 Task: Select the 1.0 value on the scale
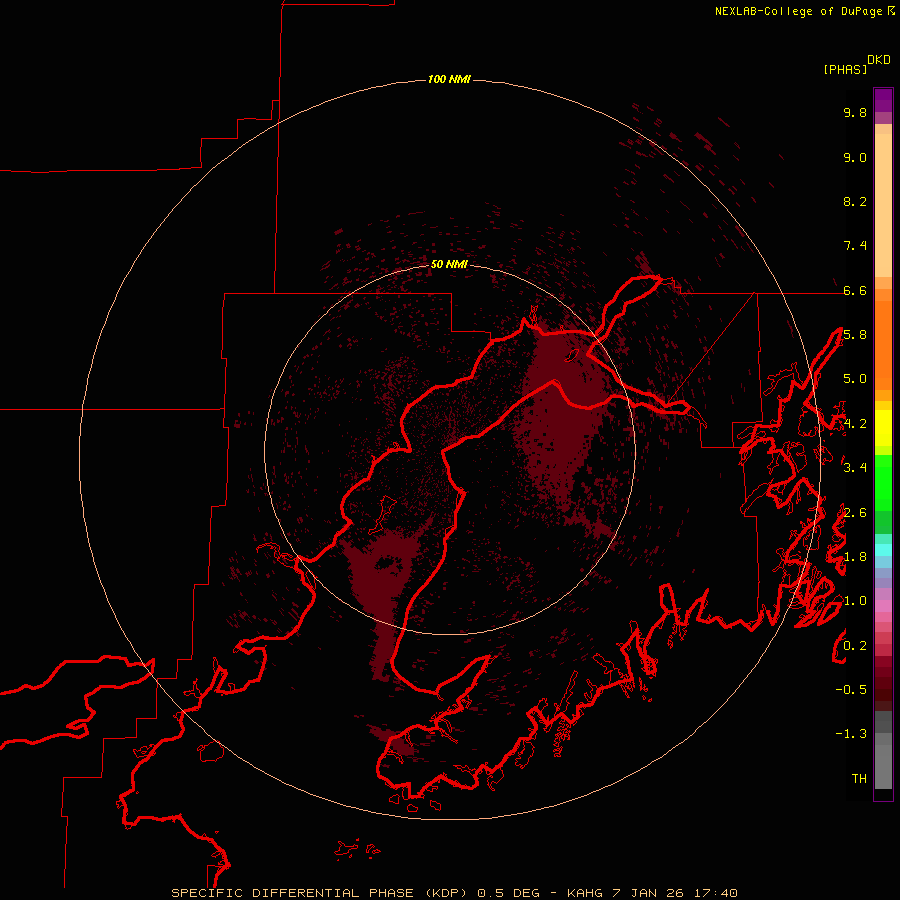pyautogui.click(x=855, y=601)
